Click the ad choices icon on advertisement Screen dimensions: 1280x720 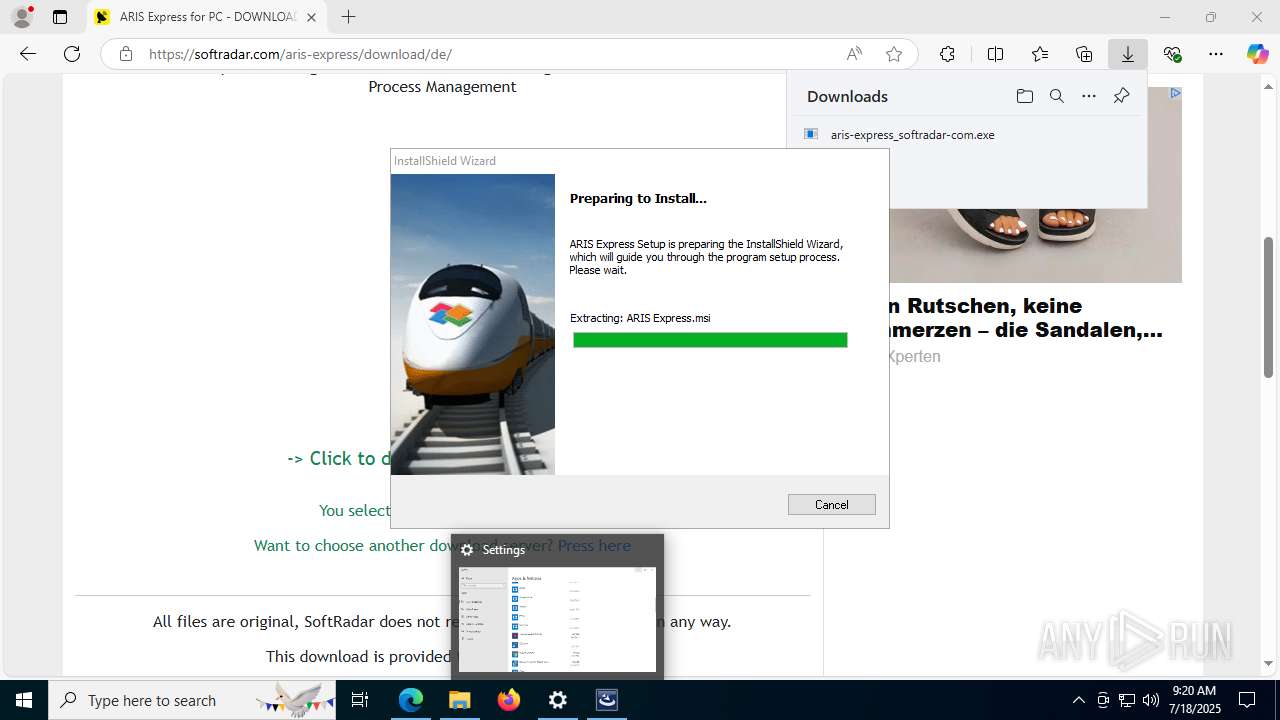pos(1175,93)
